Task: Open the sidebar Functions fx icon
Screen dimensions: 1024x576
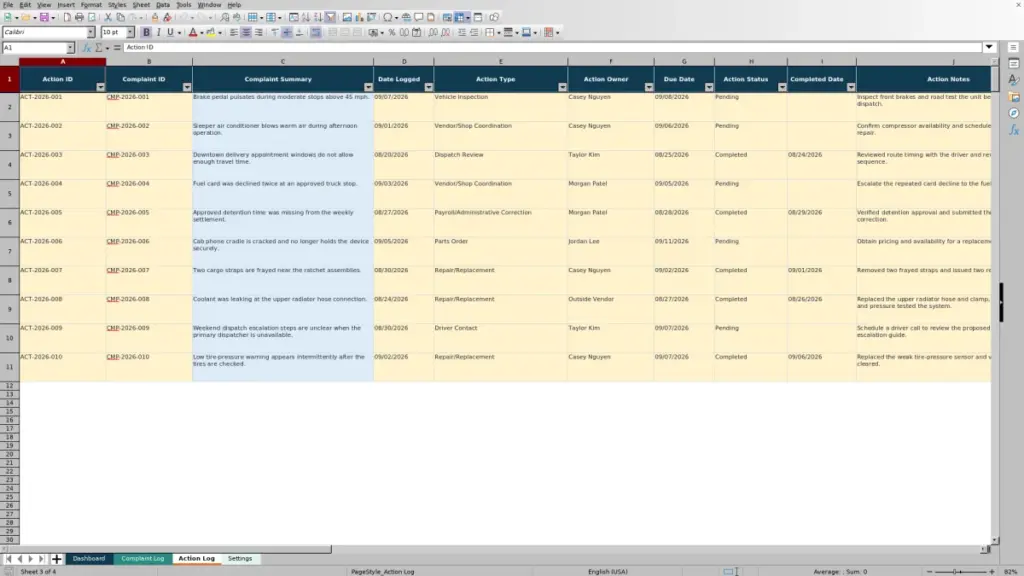Action: coord(1013,130)
